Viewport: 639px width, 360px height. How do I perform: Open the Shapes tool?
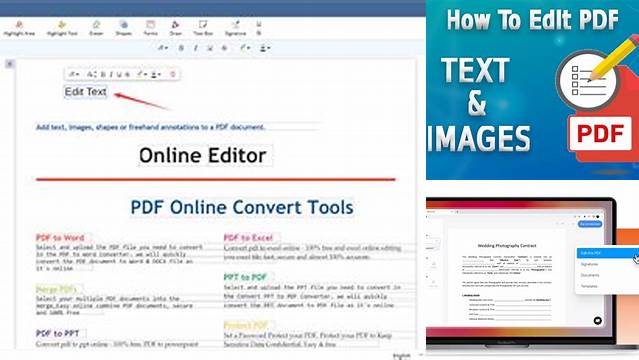[x=123, y=28]
